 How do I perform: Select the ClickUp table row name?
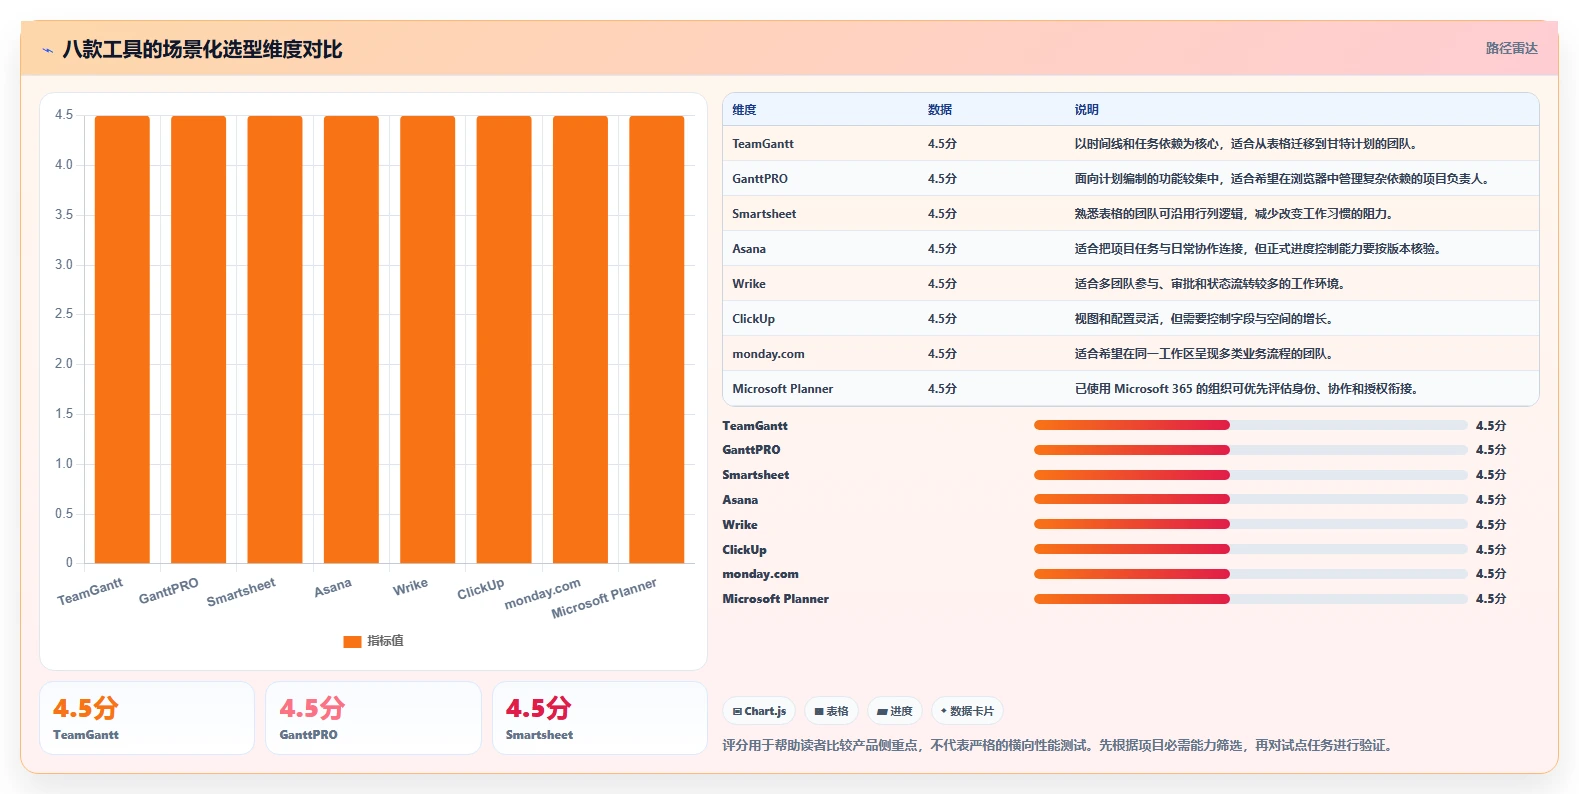[753, 319]
